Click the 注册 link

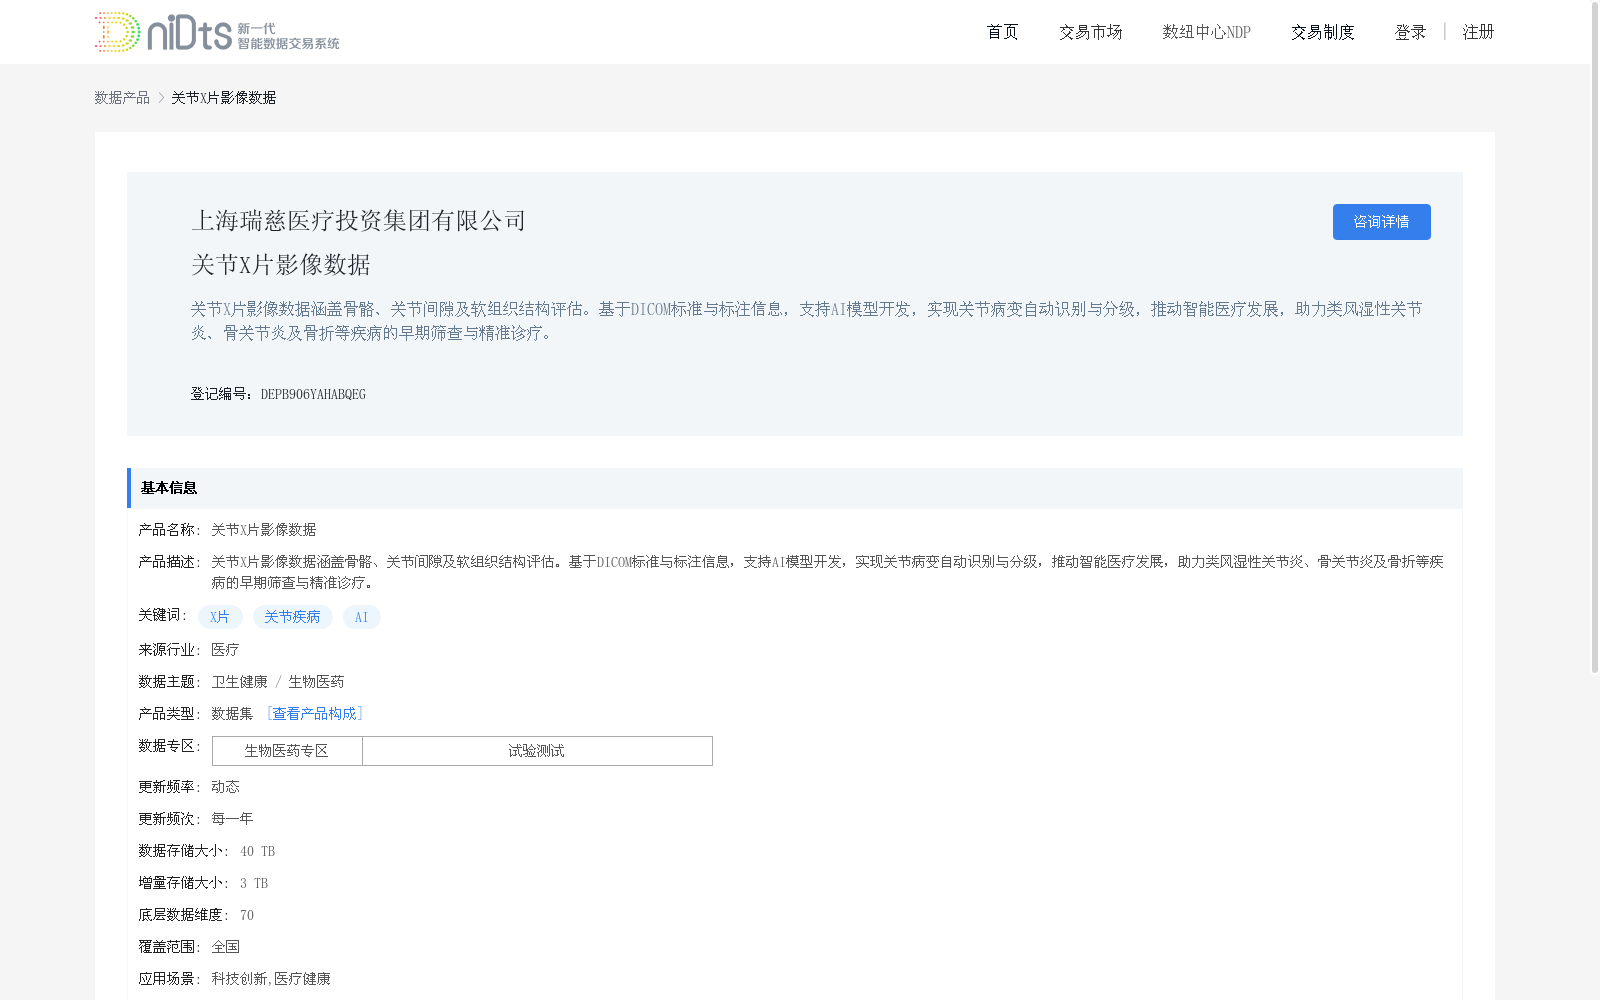1478,32
